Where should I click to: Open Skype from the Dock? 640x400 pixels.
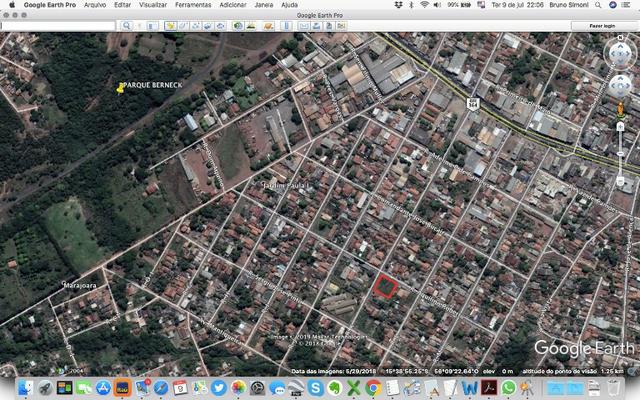tap(316, 388)
